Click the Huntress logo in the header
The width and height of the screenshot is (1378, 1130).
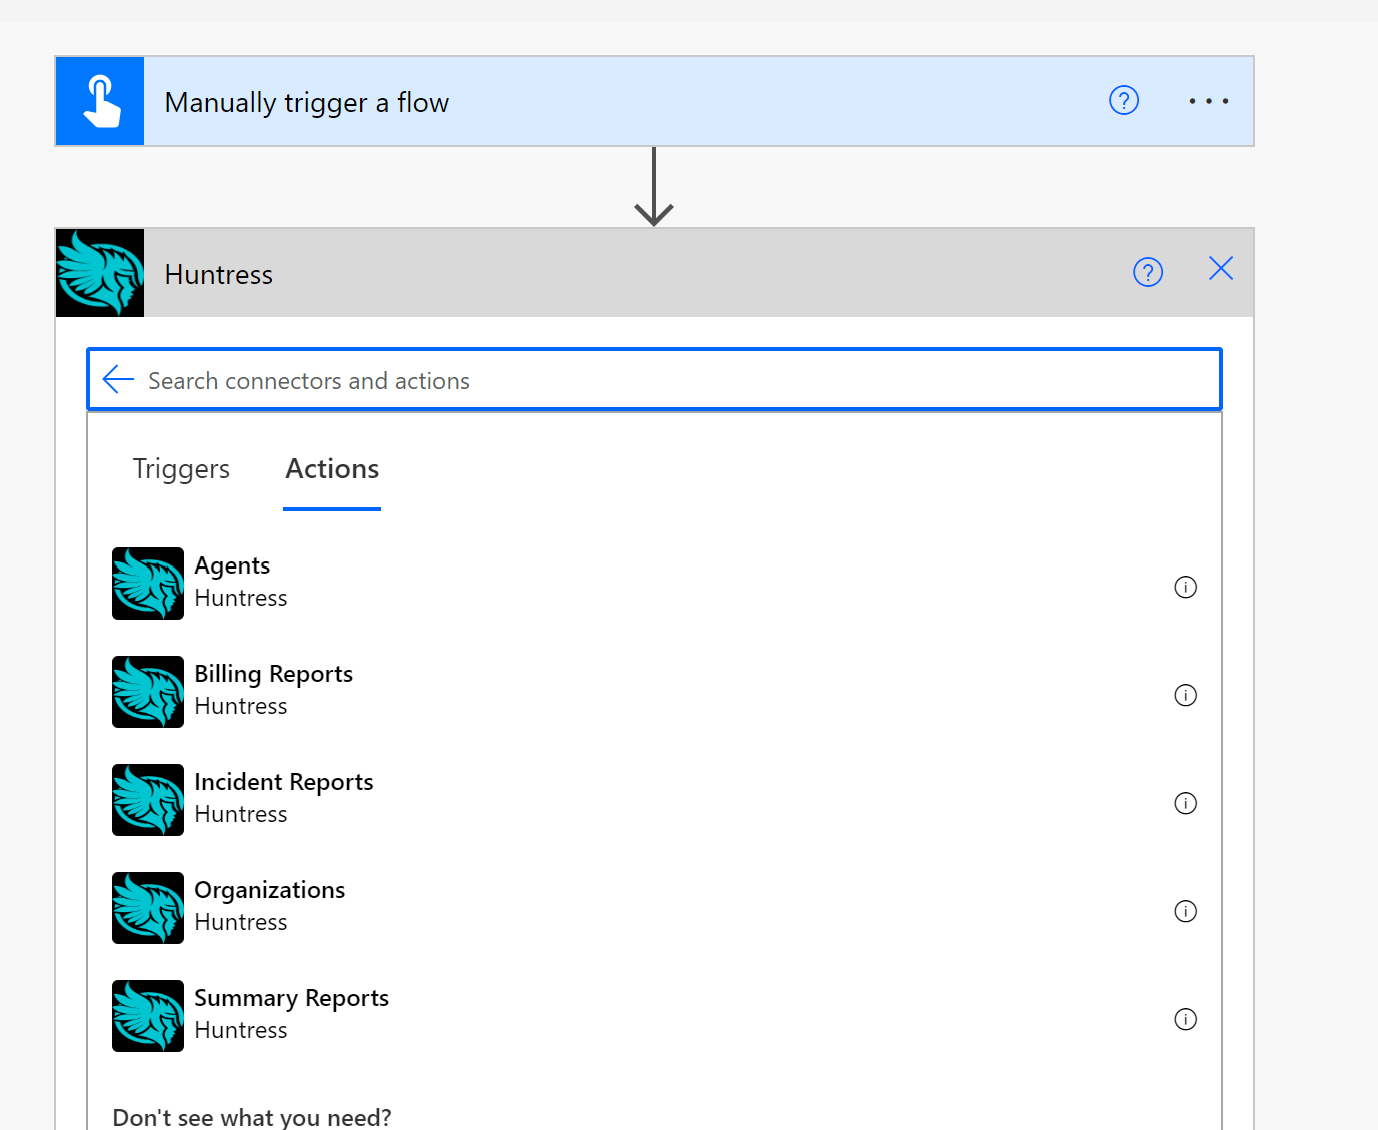click(x=100, y=273)
